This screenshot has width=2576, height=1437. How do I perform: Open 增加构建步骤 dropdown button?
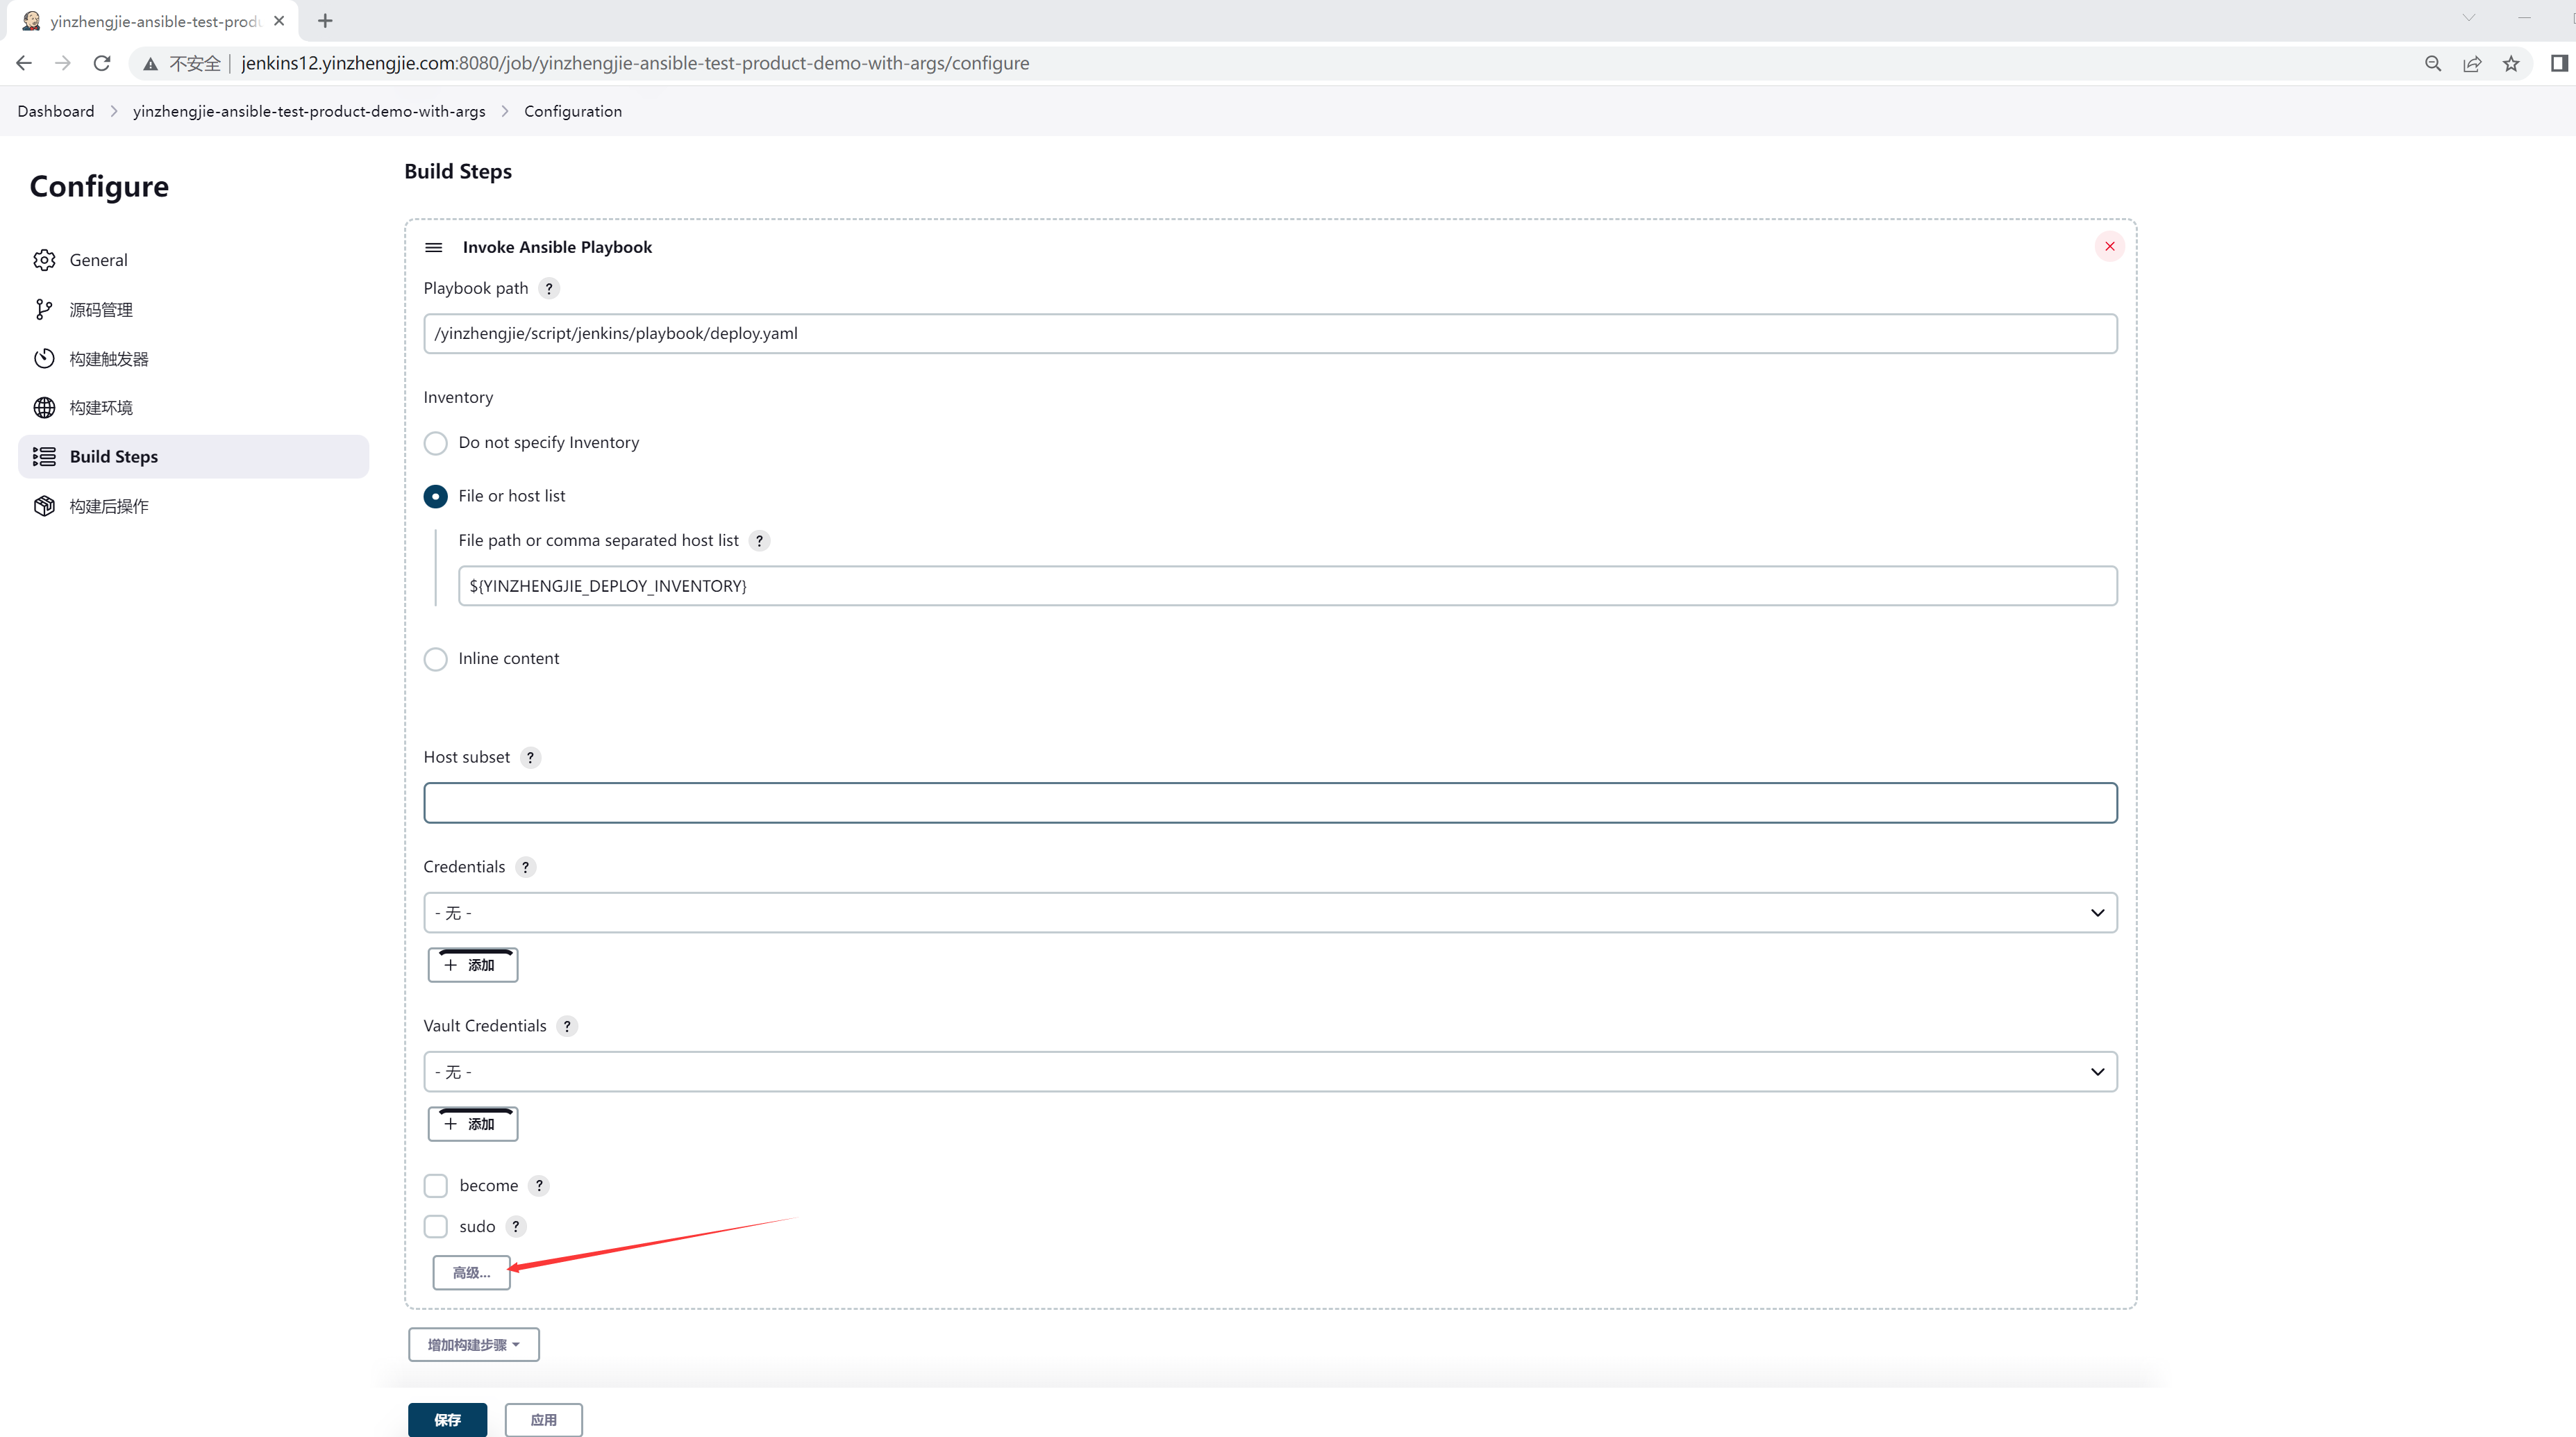[x=473, y=1344]
